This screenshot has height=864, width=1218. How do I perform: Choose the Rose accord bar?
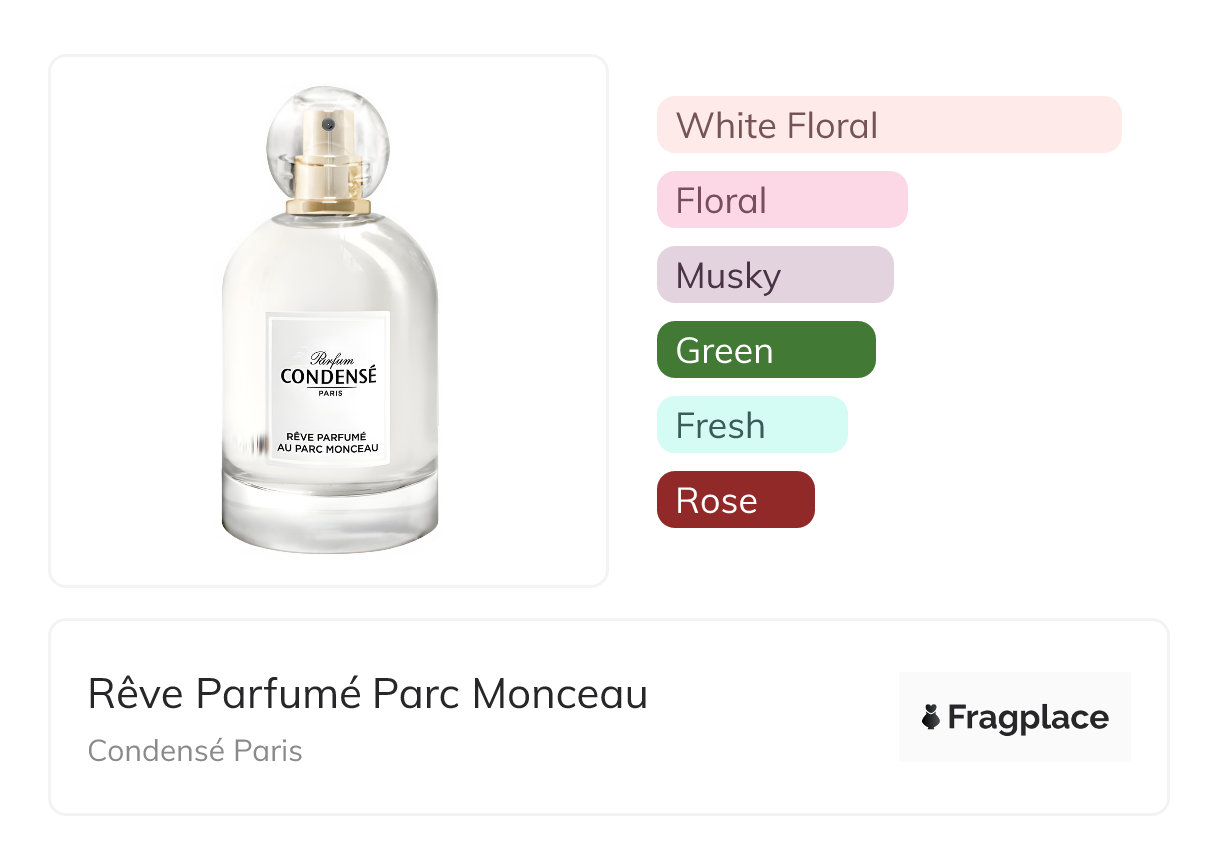point(735,500)
